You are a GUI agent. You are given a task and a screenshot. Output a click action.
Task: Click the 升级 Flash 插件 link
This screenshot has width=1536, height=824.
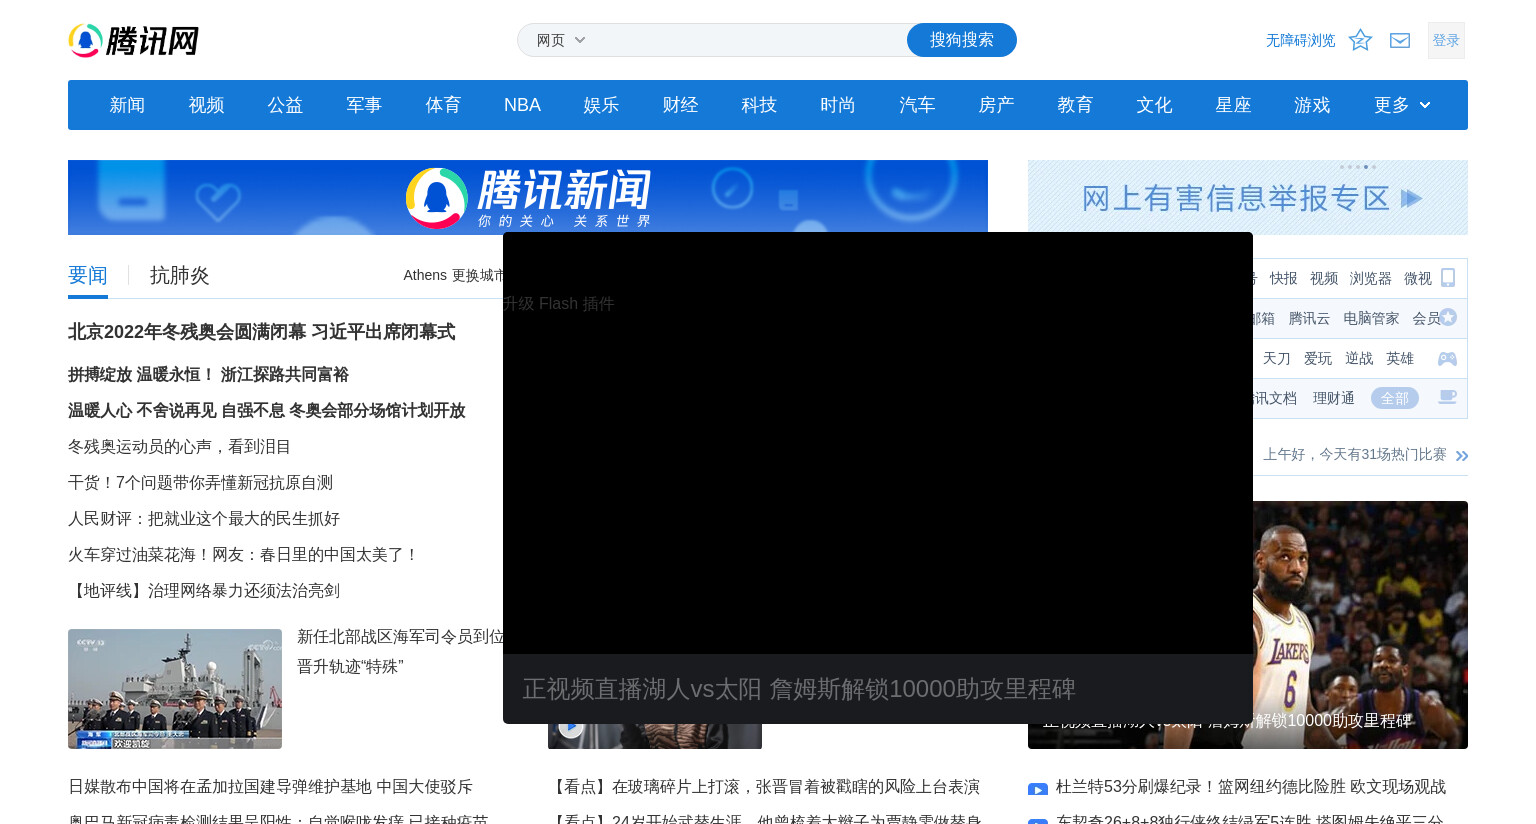point(559,304)
